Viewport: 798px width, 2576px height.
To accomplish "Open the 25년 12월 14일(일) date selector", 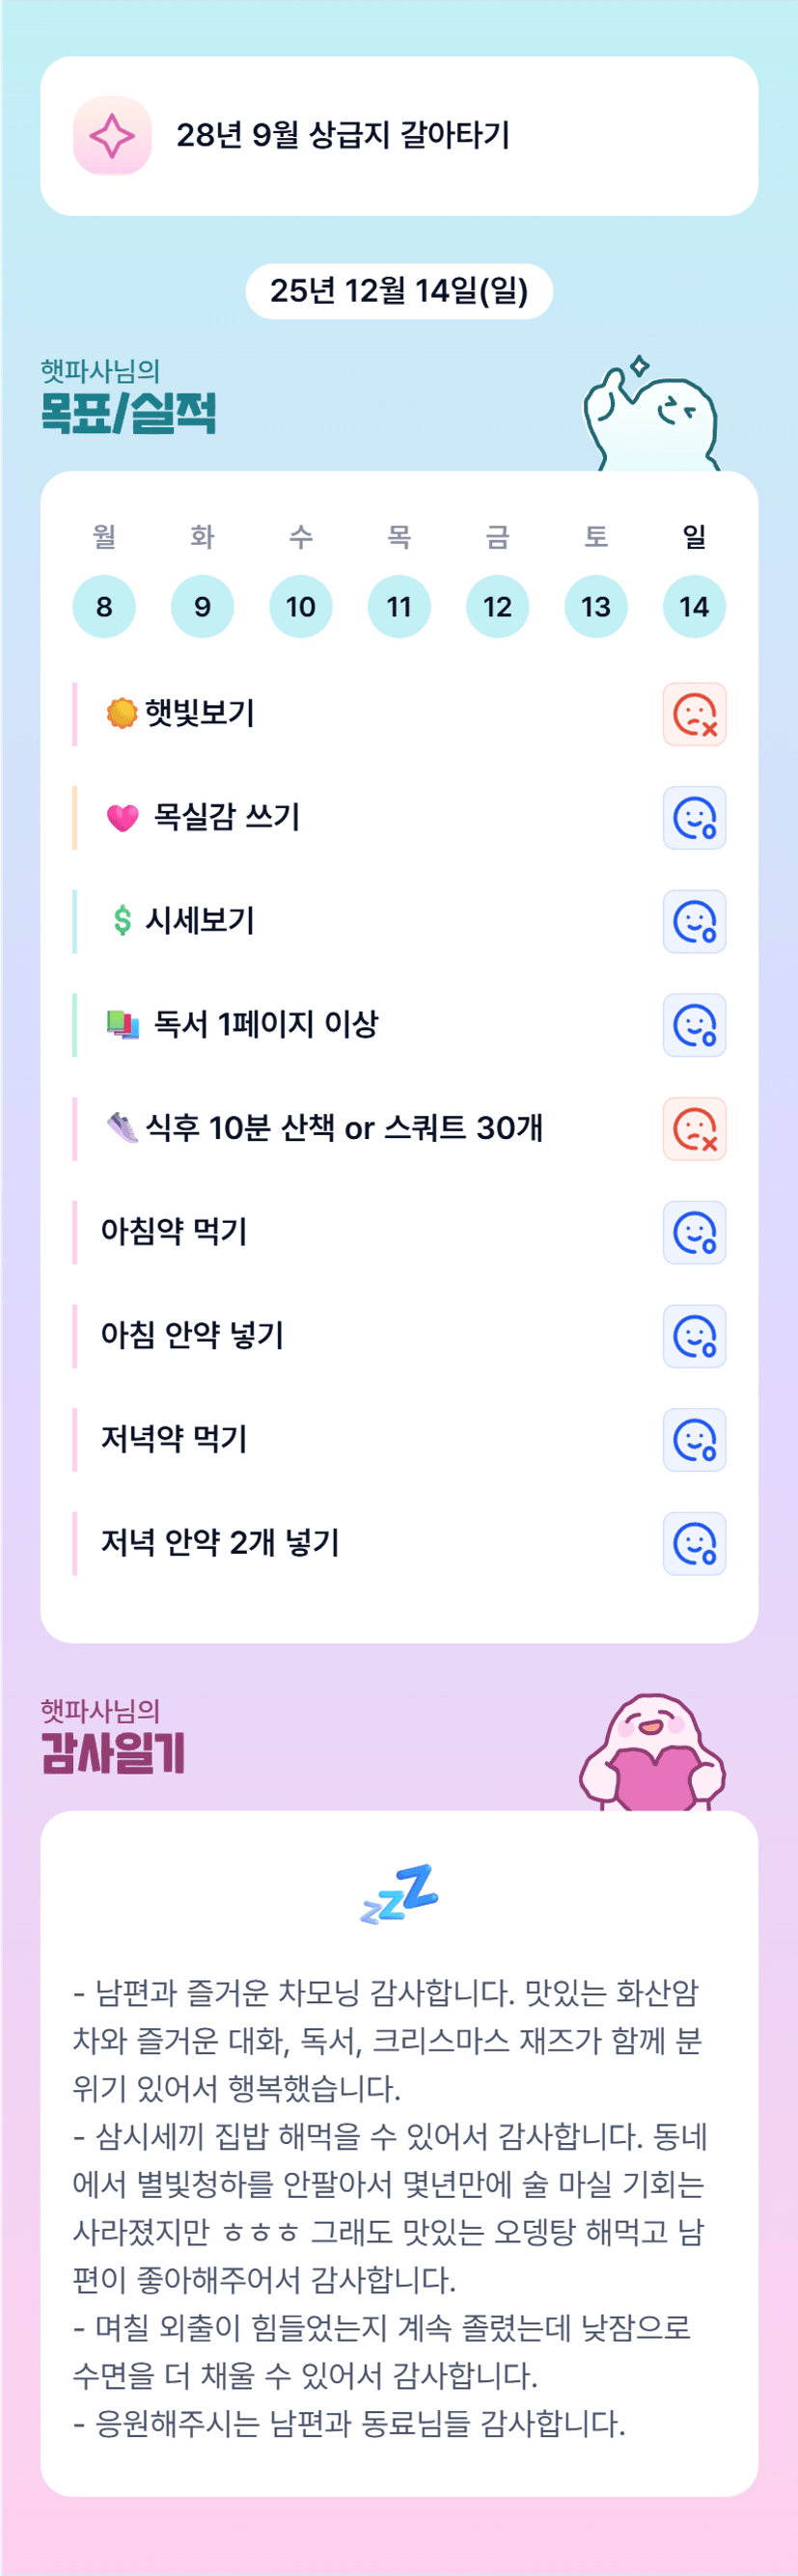I will 399,291.
